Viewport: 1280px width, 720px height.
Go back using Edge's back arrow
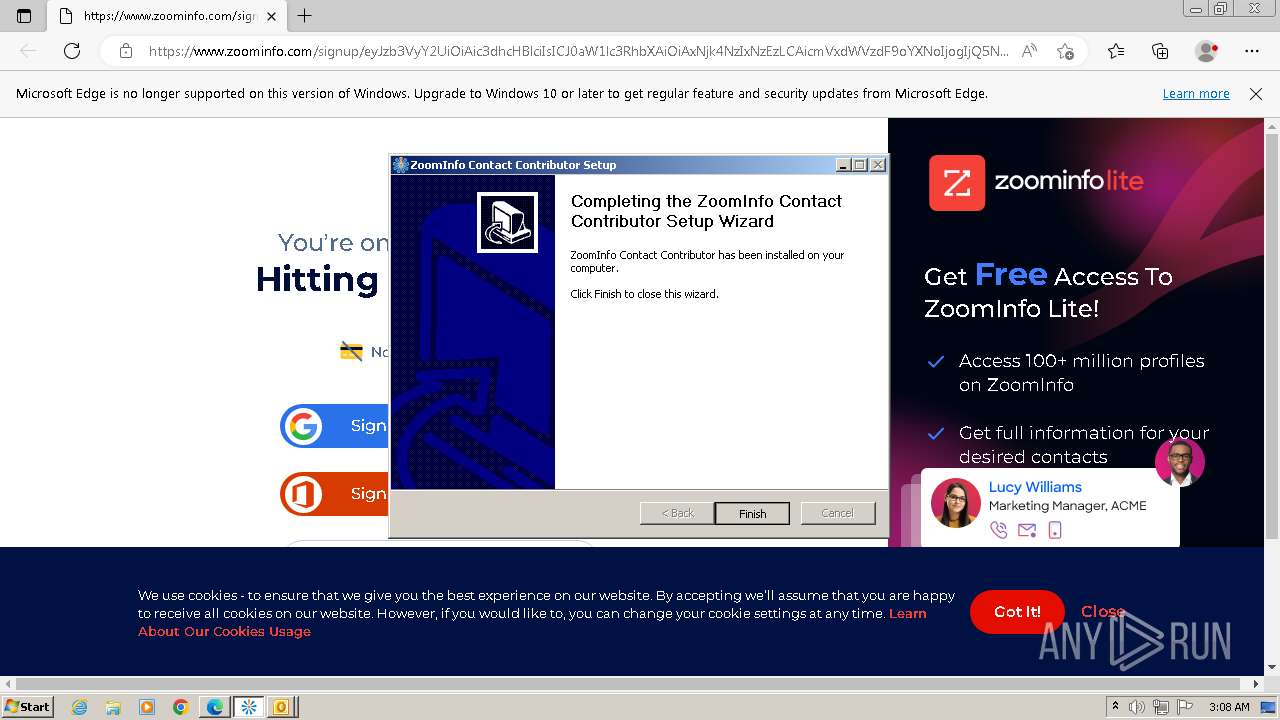tap(28, 51)
